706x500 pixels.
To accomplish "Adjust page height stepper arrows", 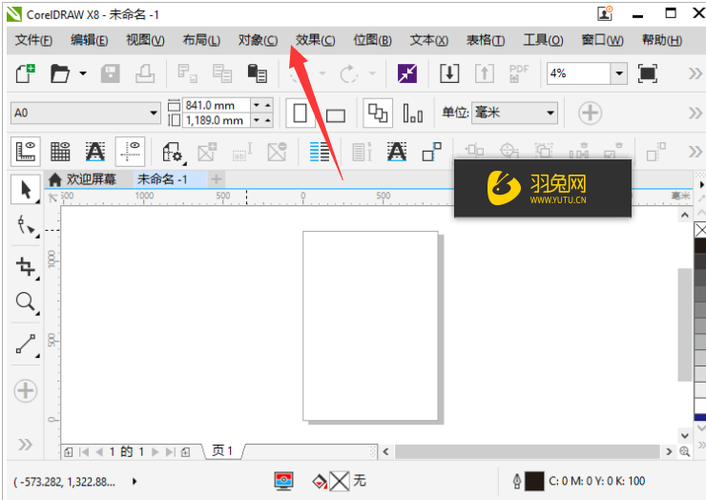I will pos(262,120).
